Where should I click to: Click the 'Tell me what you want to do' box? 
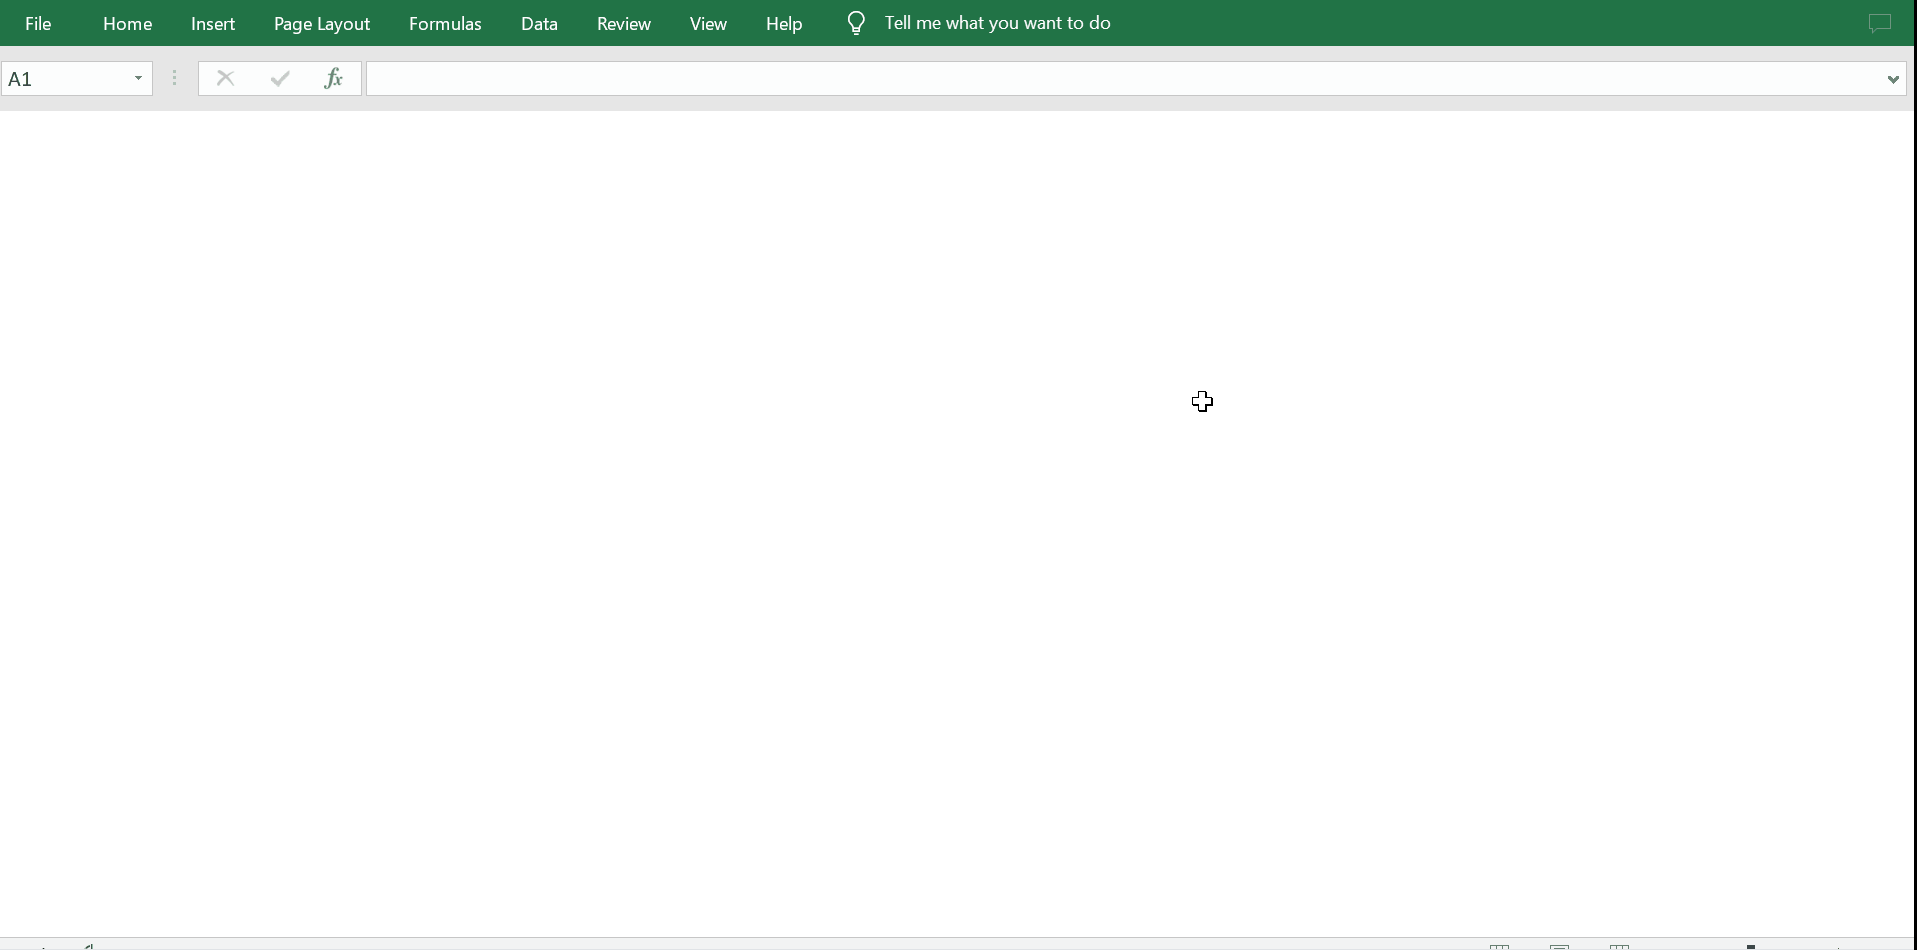point(997,23)
